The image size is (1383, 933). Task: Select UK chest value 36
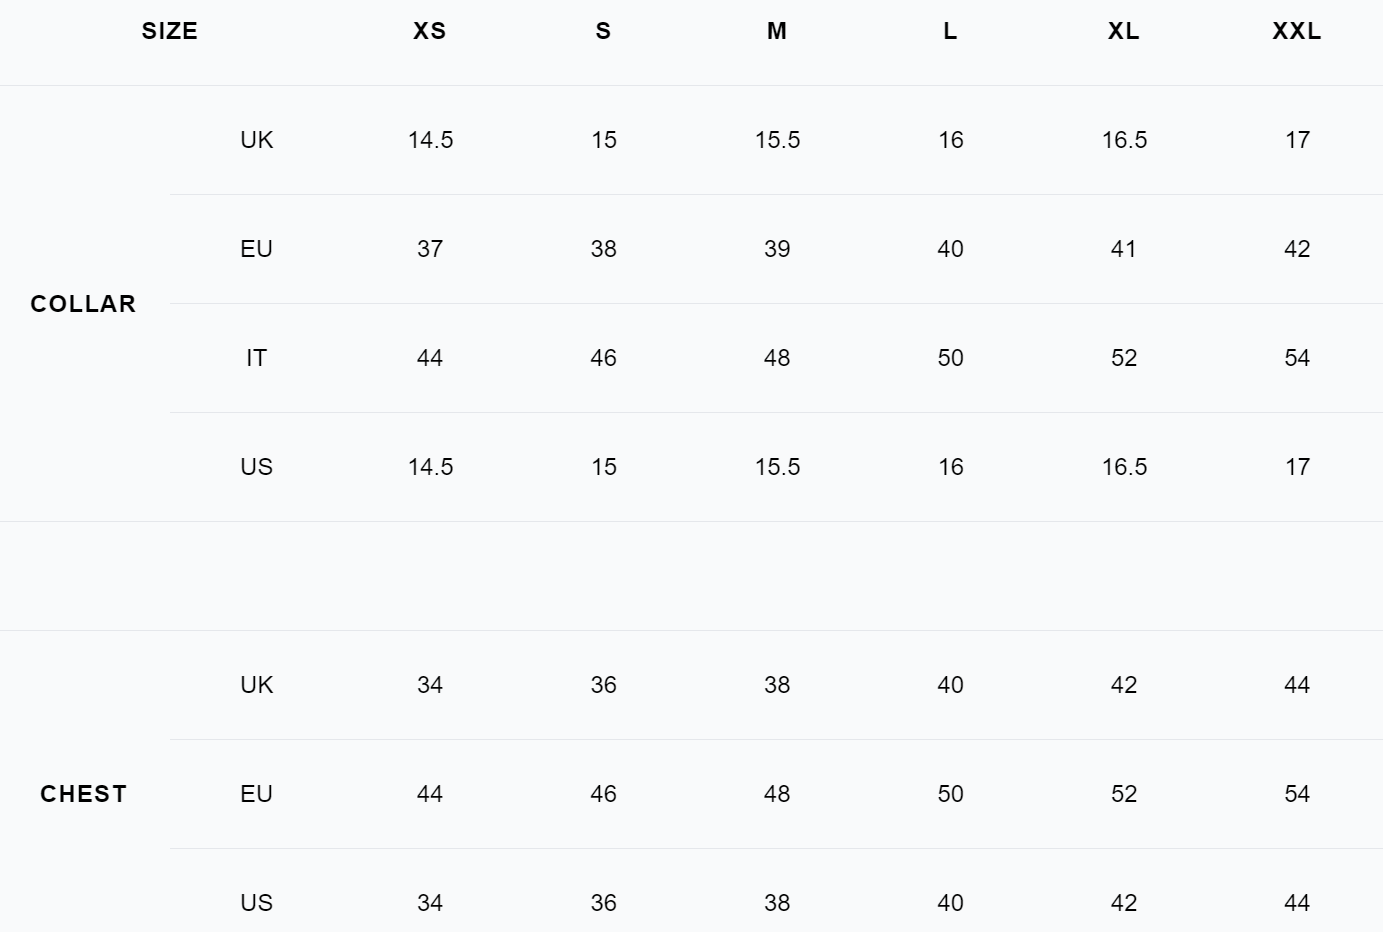point(603,685)
